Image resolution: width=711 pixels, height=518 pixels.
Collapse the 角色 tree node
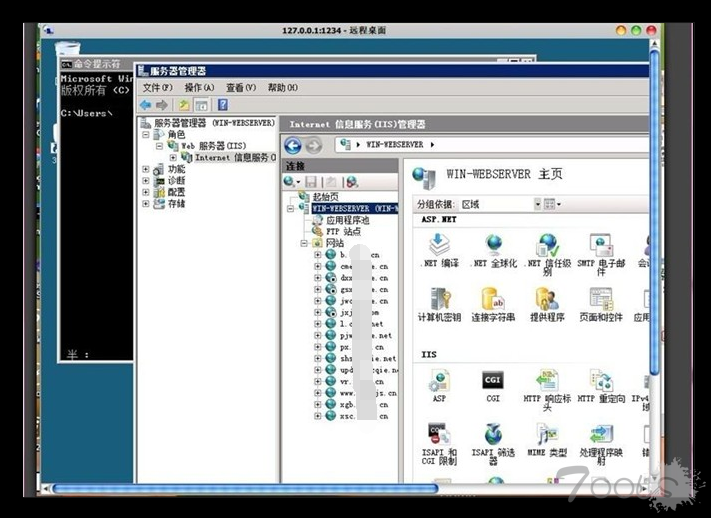click(x=146, y=134)
